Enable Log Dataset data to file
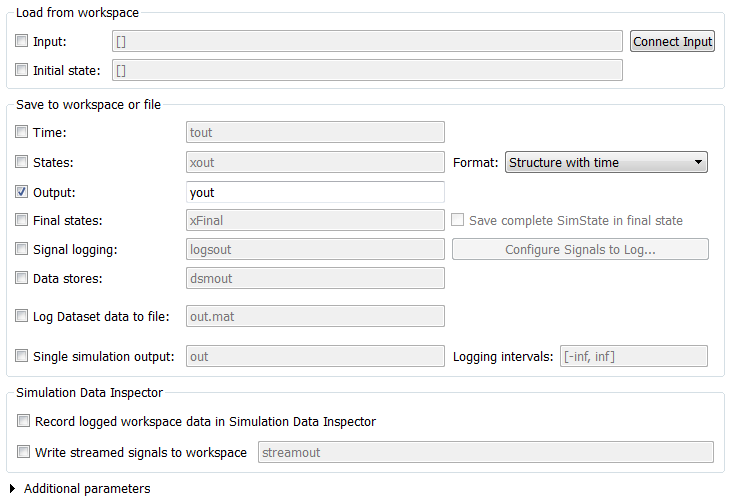The width and height of the screenshot is (730, 498). [x=22, y=316]
